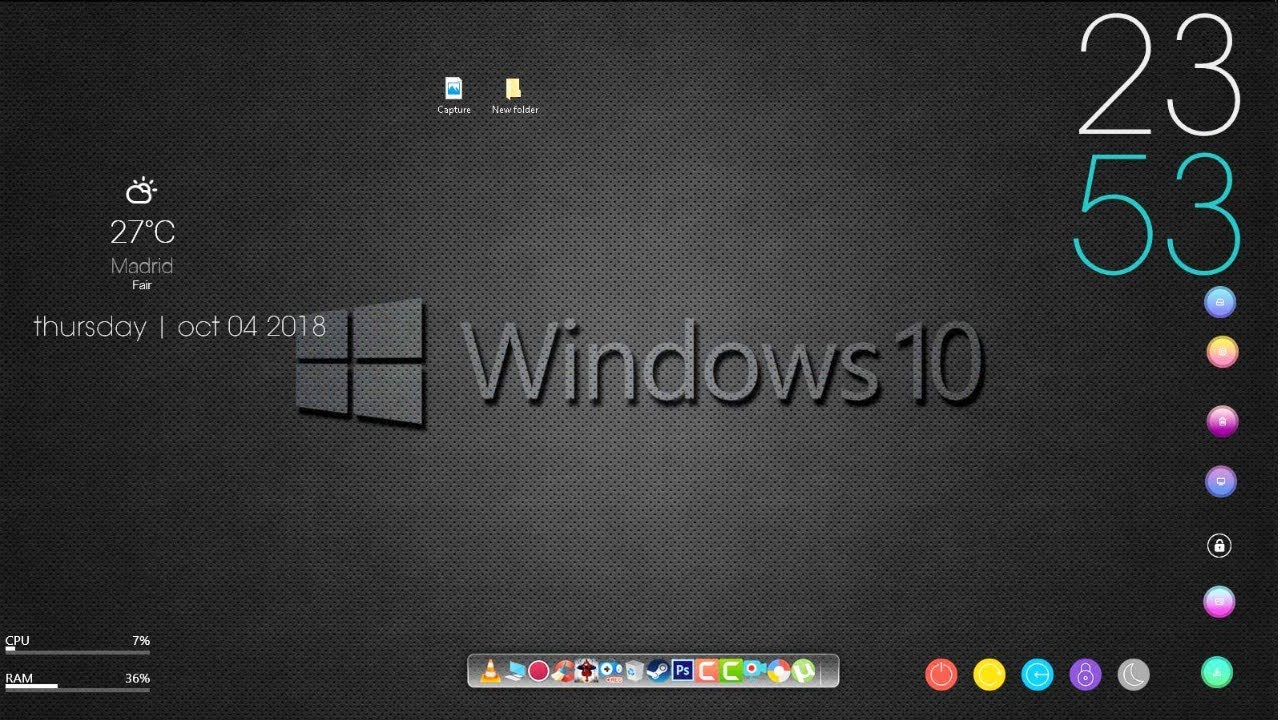1280x720 pixels.
Task: Click the blue-pink gradient orb with folder symbol
Action: pyautogui.click(x=1219, y=602)
